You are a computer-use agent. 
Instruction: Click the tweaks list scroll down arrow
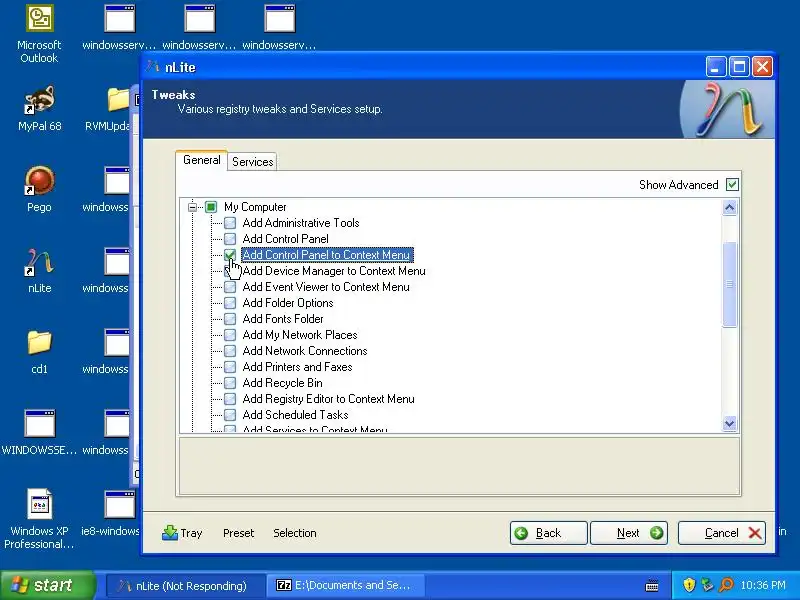[x=730, y=423]
